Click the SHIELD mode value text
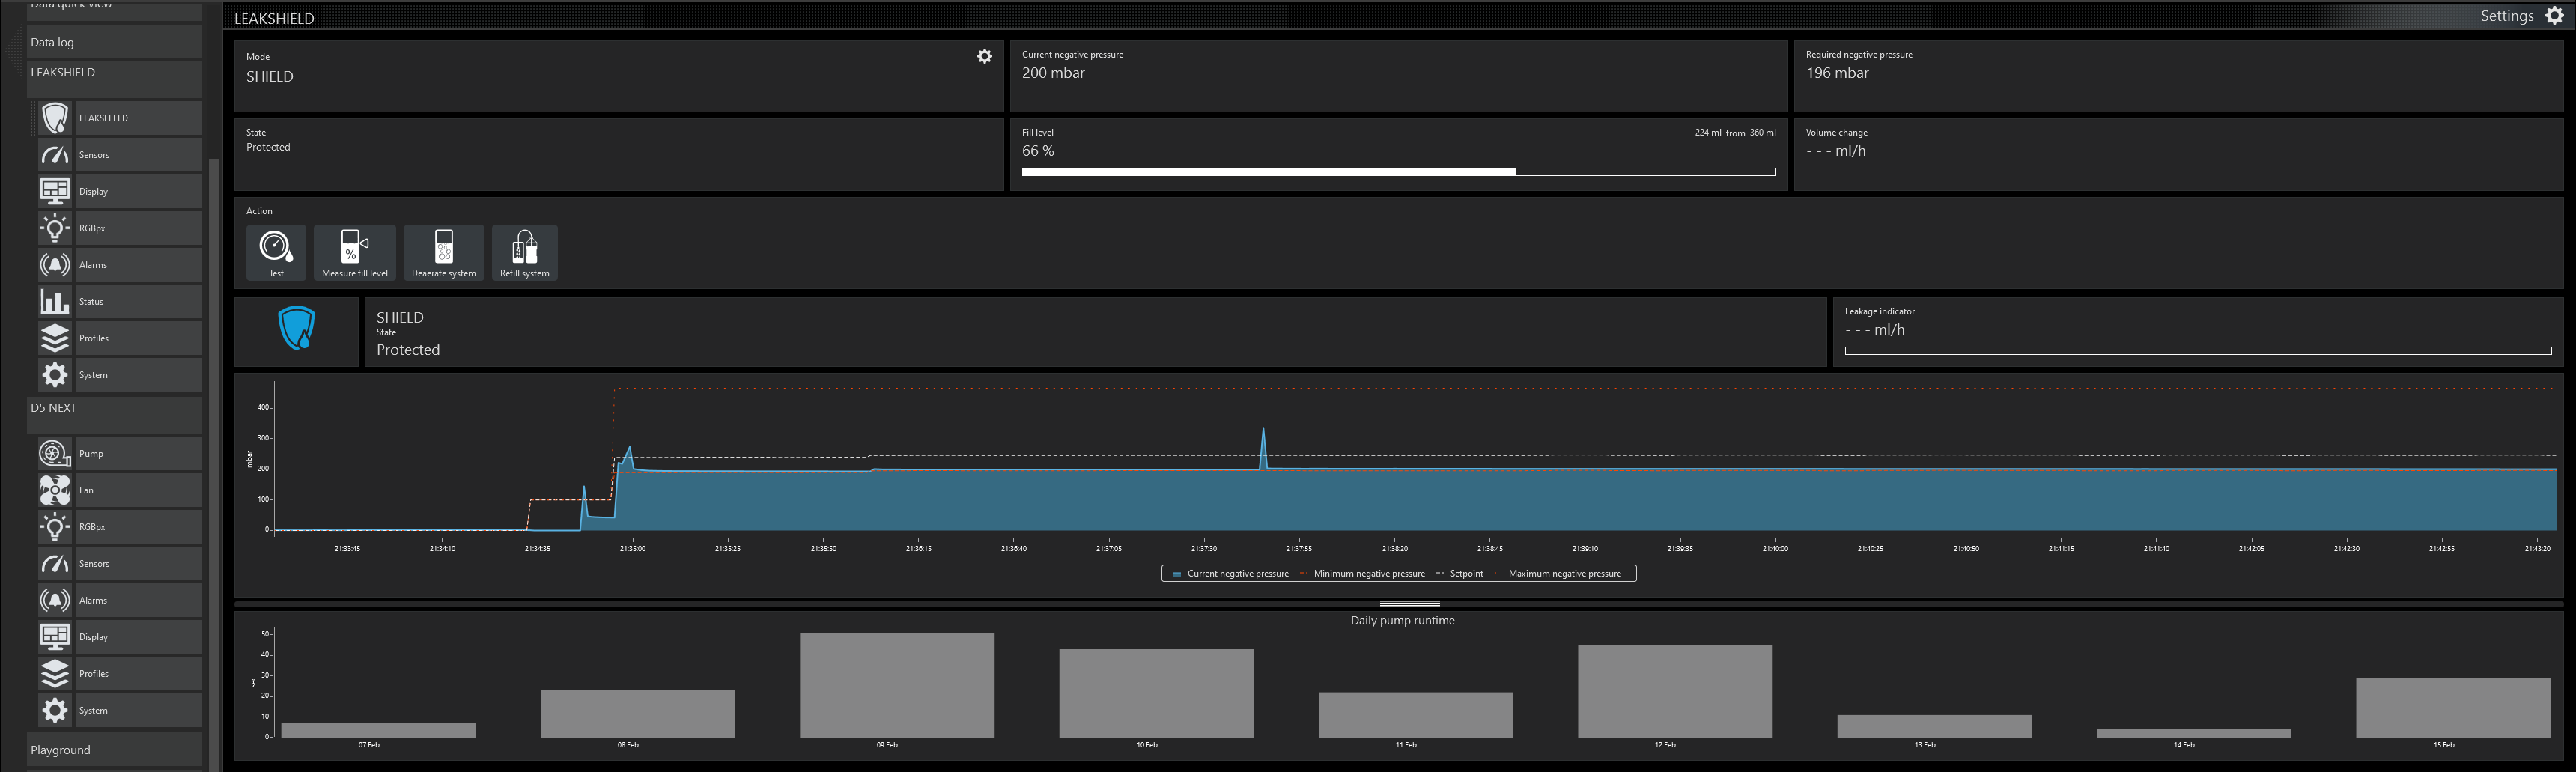Screen dimensions: 2576x772 click(x=270, y=77)
